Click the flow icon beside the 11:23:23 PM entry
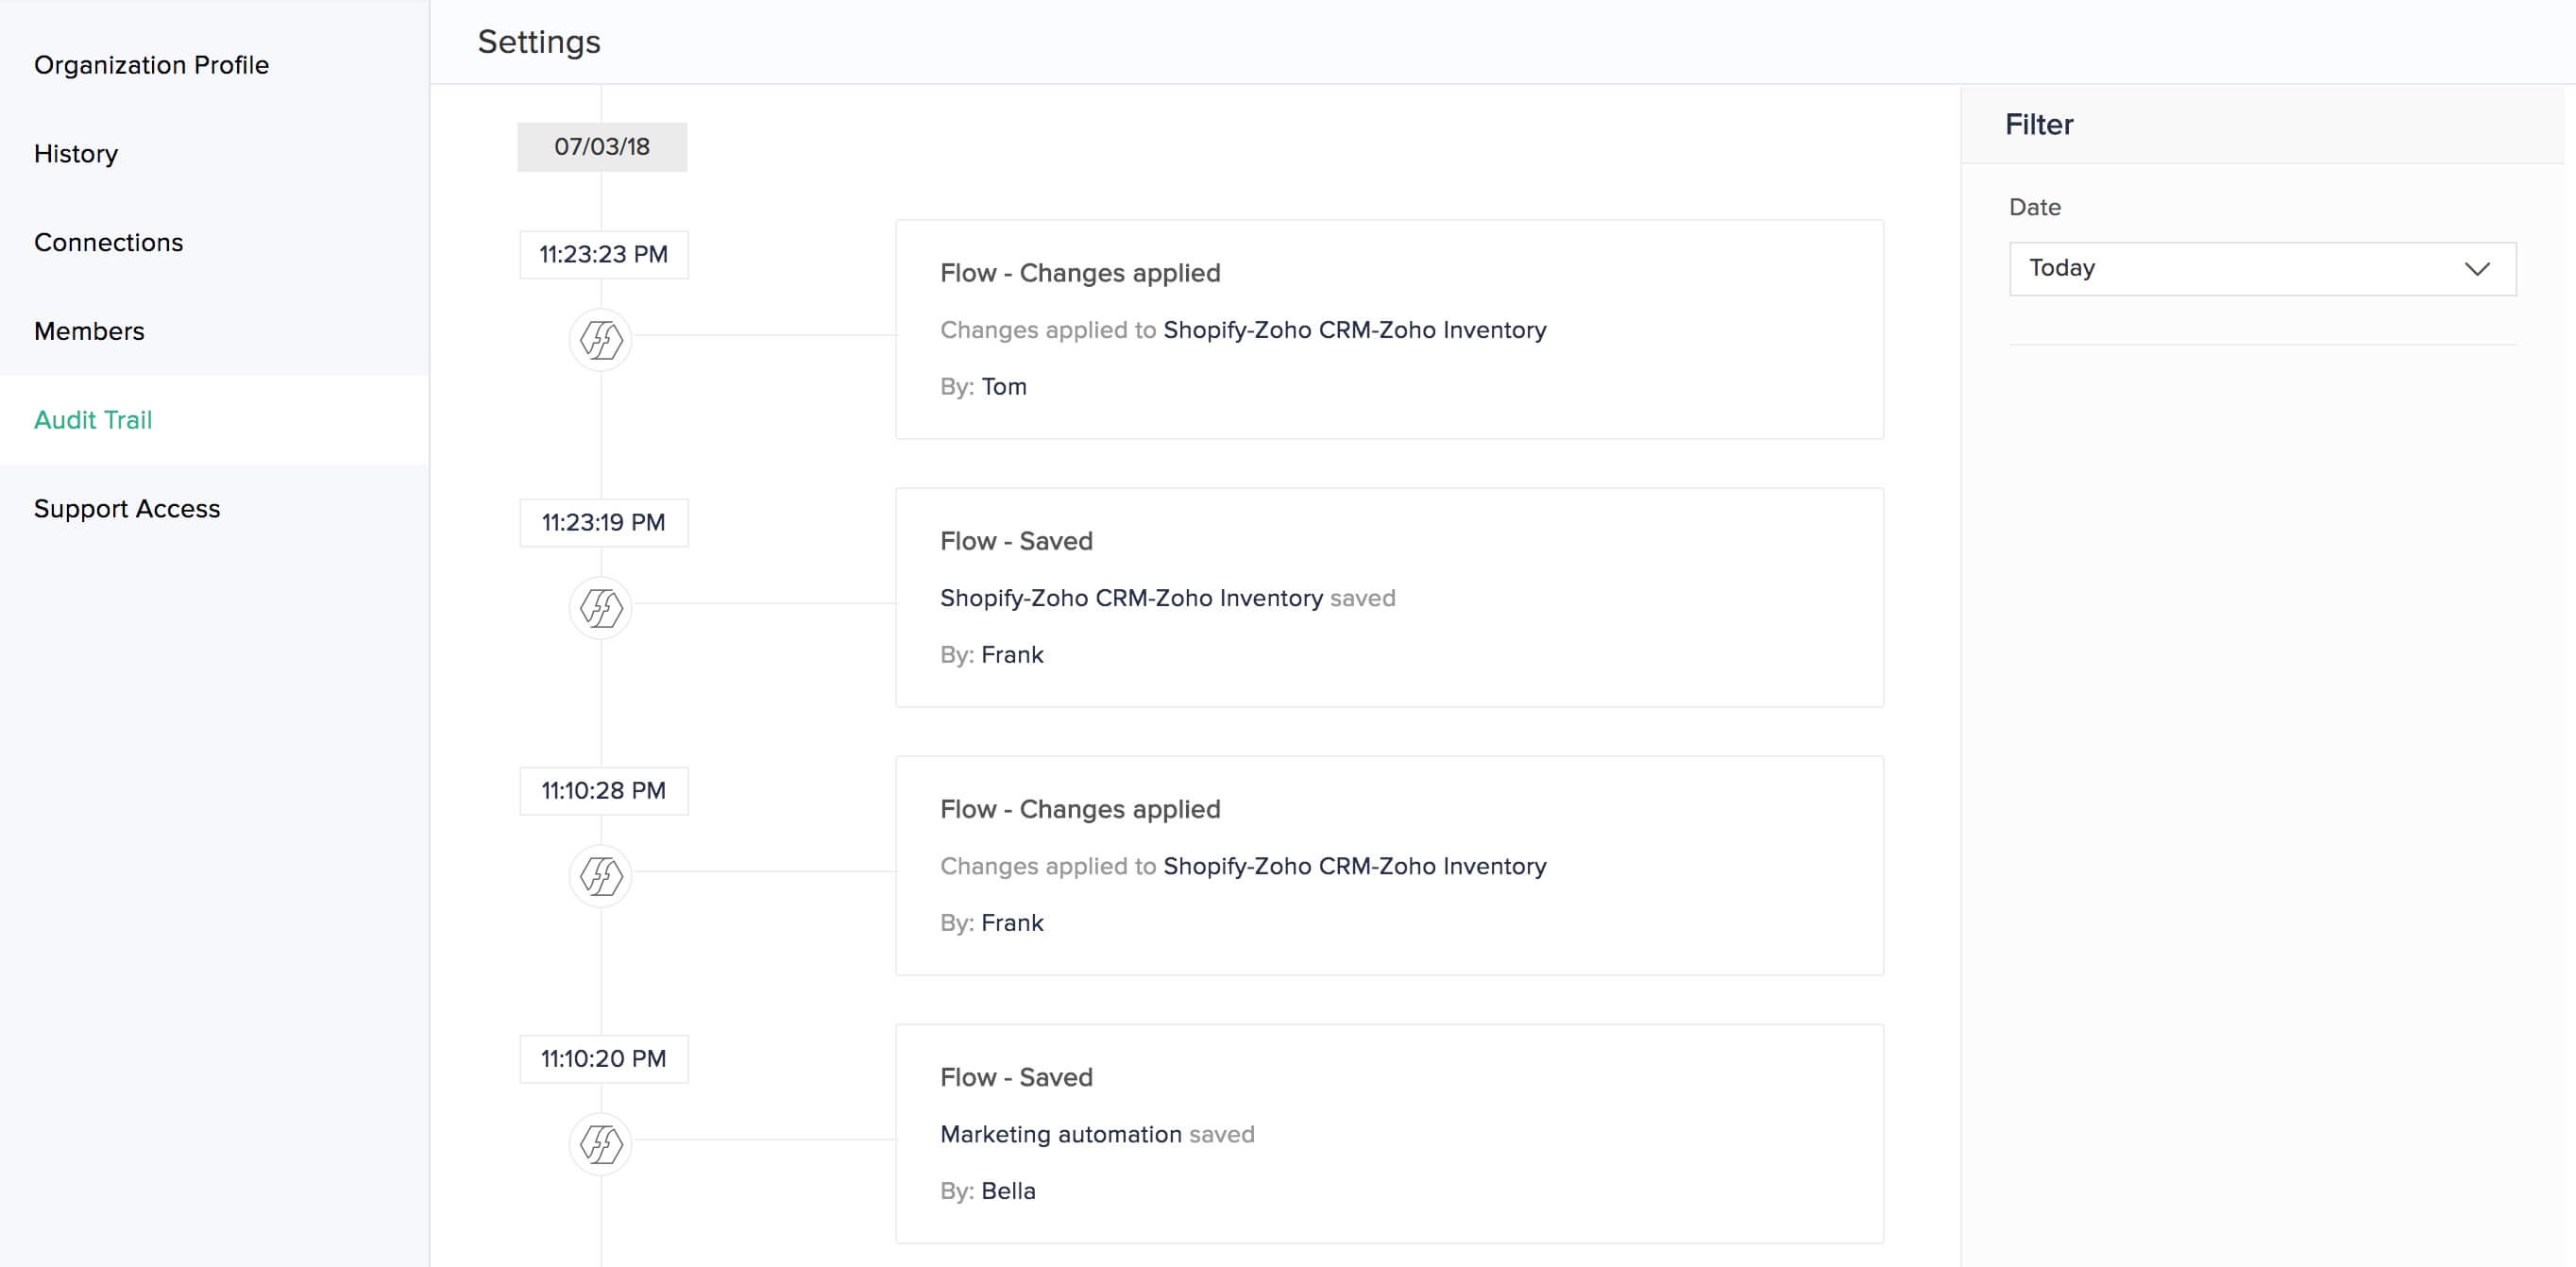The image size is (2576, 1267). click(x=601, y=340)
